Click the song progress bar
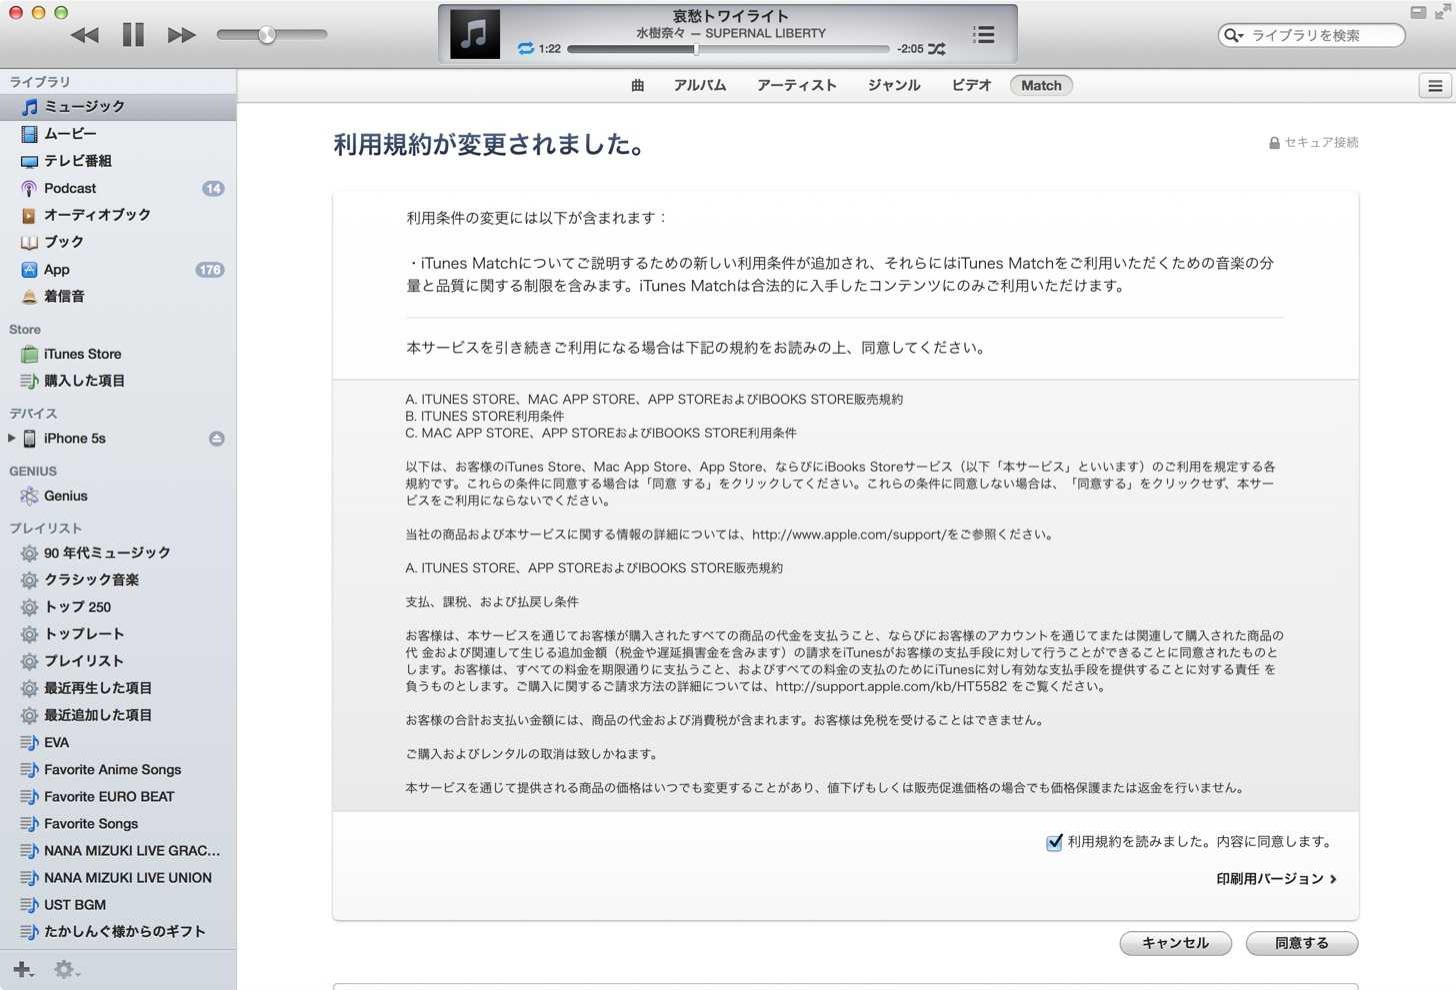This screenshot has height=990, width=1456. (x=727, y=48)
